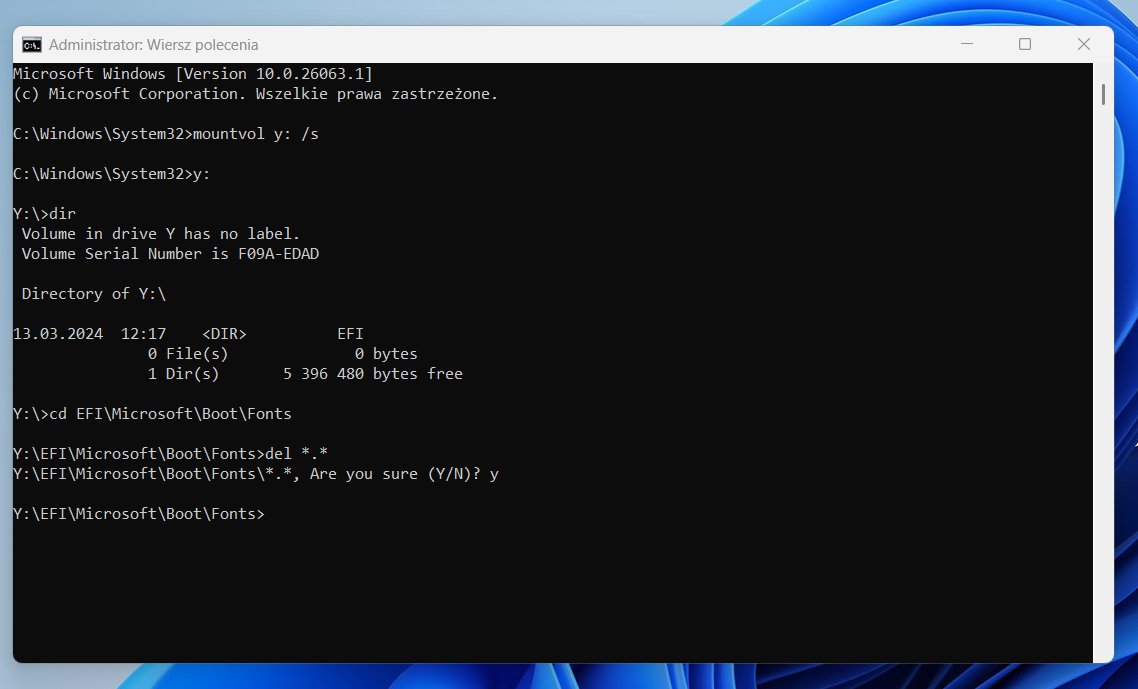Click the 'Microsoft Windows [Version 10.0.26063.1]' line
This screenshot has height=689, width=1138.
(x=192, y=74)
